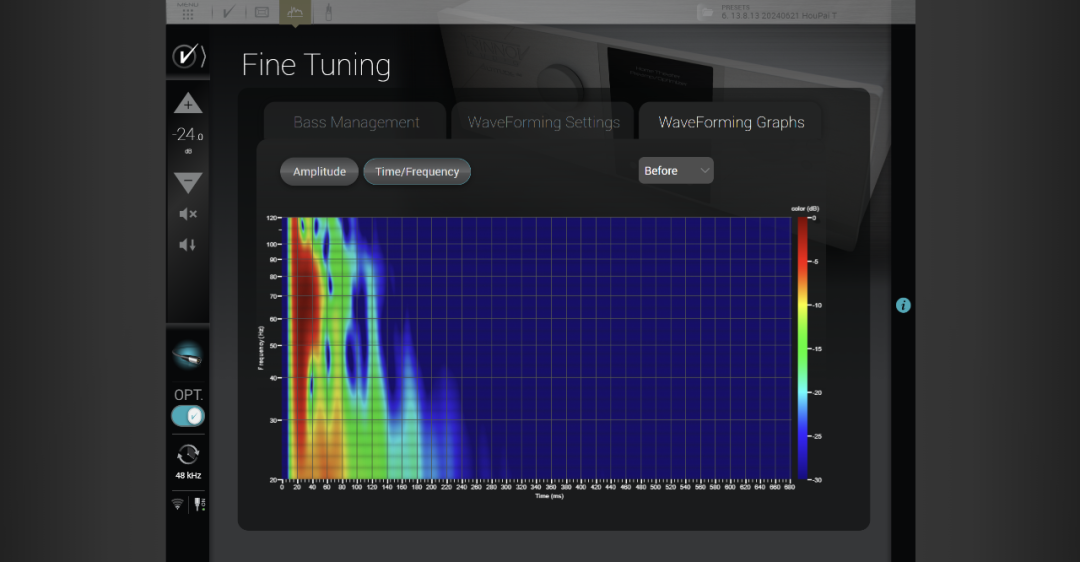Click the Time/Frequency button
This screenshot has height=562, width=1080.
point(417,172)
